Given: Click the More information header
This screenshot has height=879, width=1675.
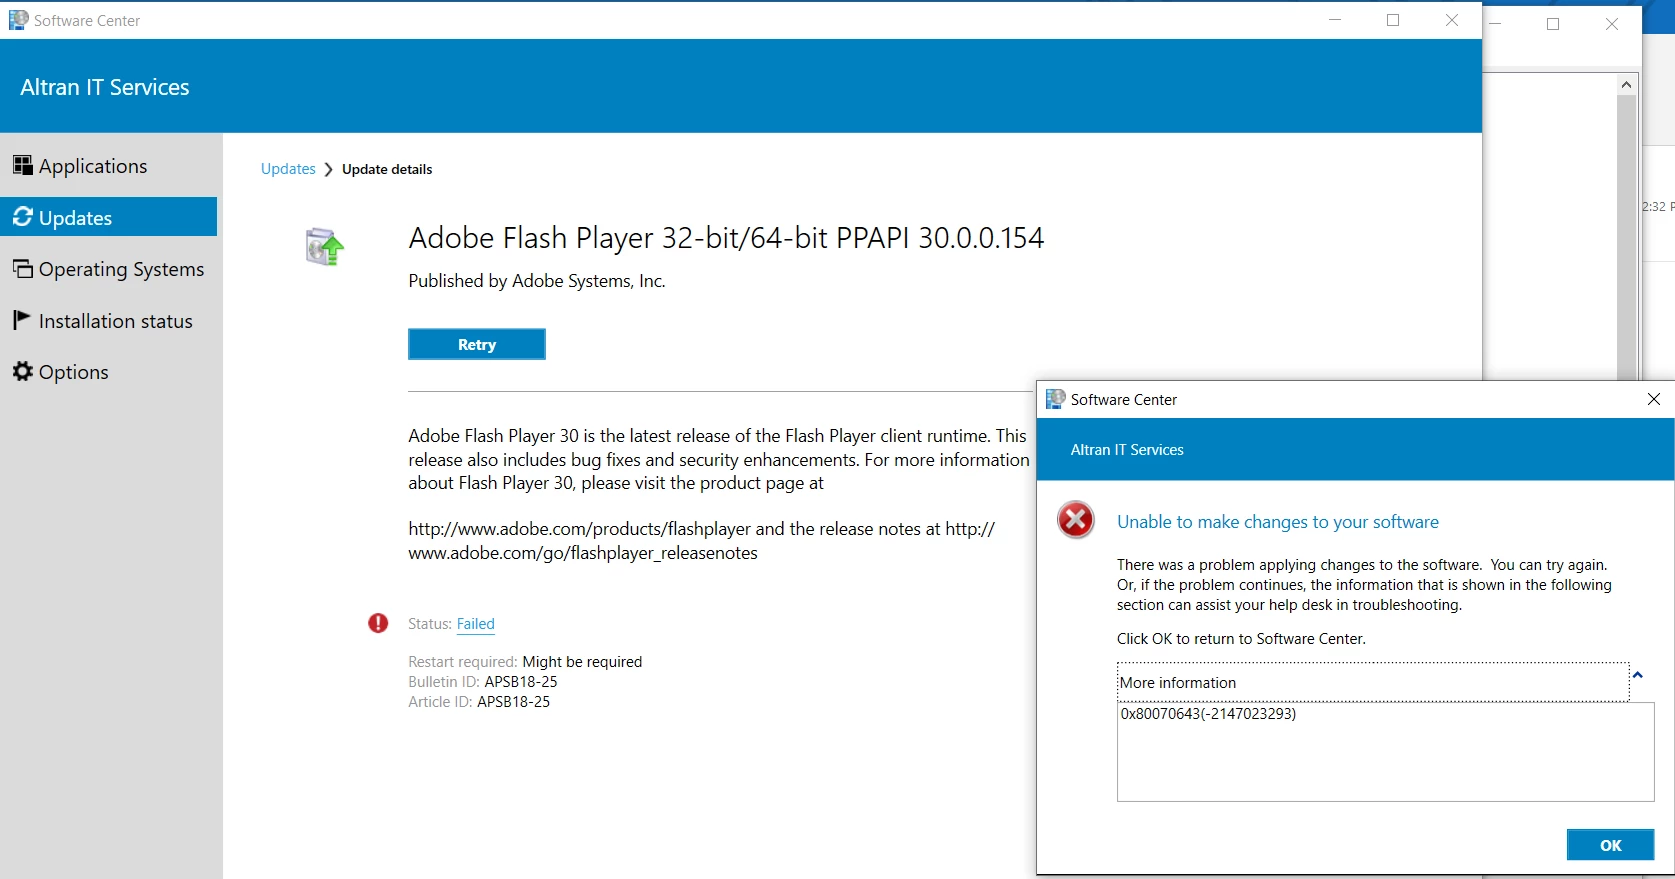Looking at the screenshot, I should pos(1373,682).
